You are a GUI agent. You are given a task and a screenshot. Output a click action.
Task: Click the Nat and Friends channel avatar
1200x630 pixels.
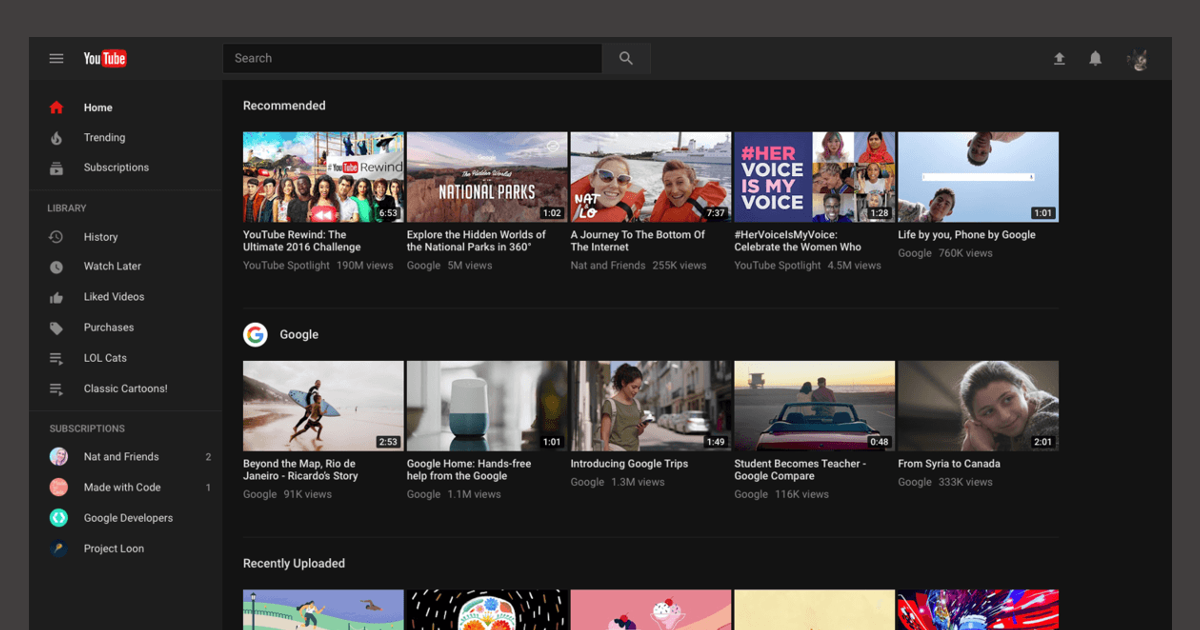59,457
